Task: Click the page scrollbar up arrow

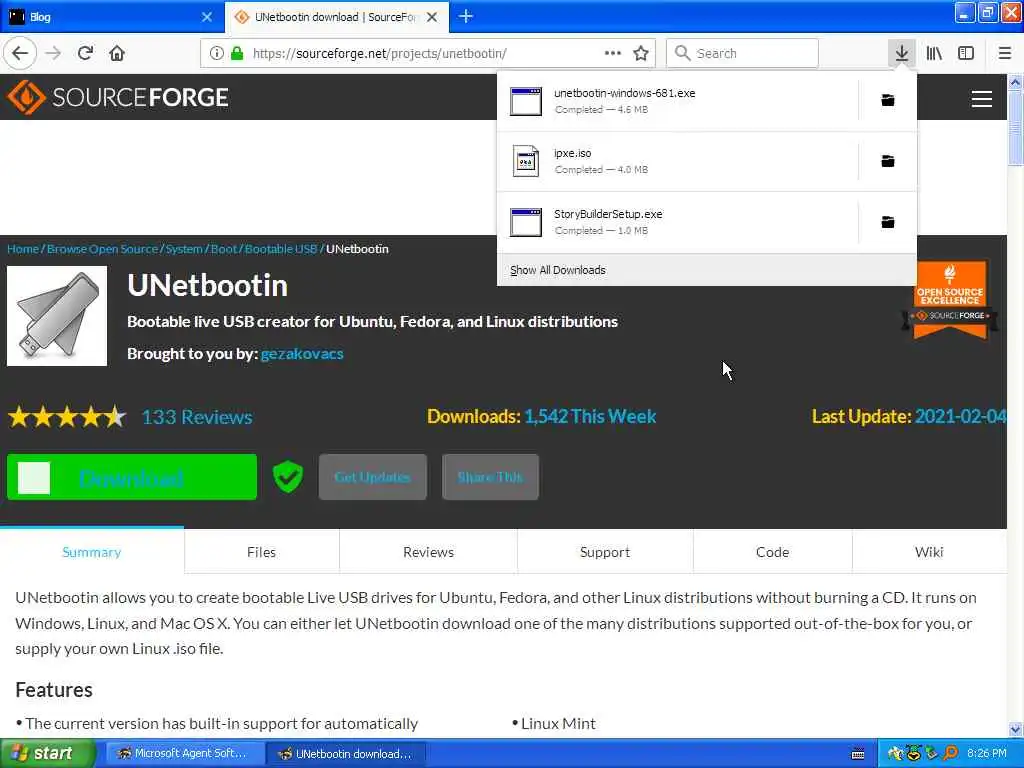Action: (1015, 82)
